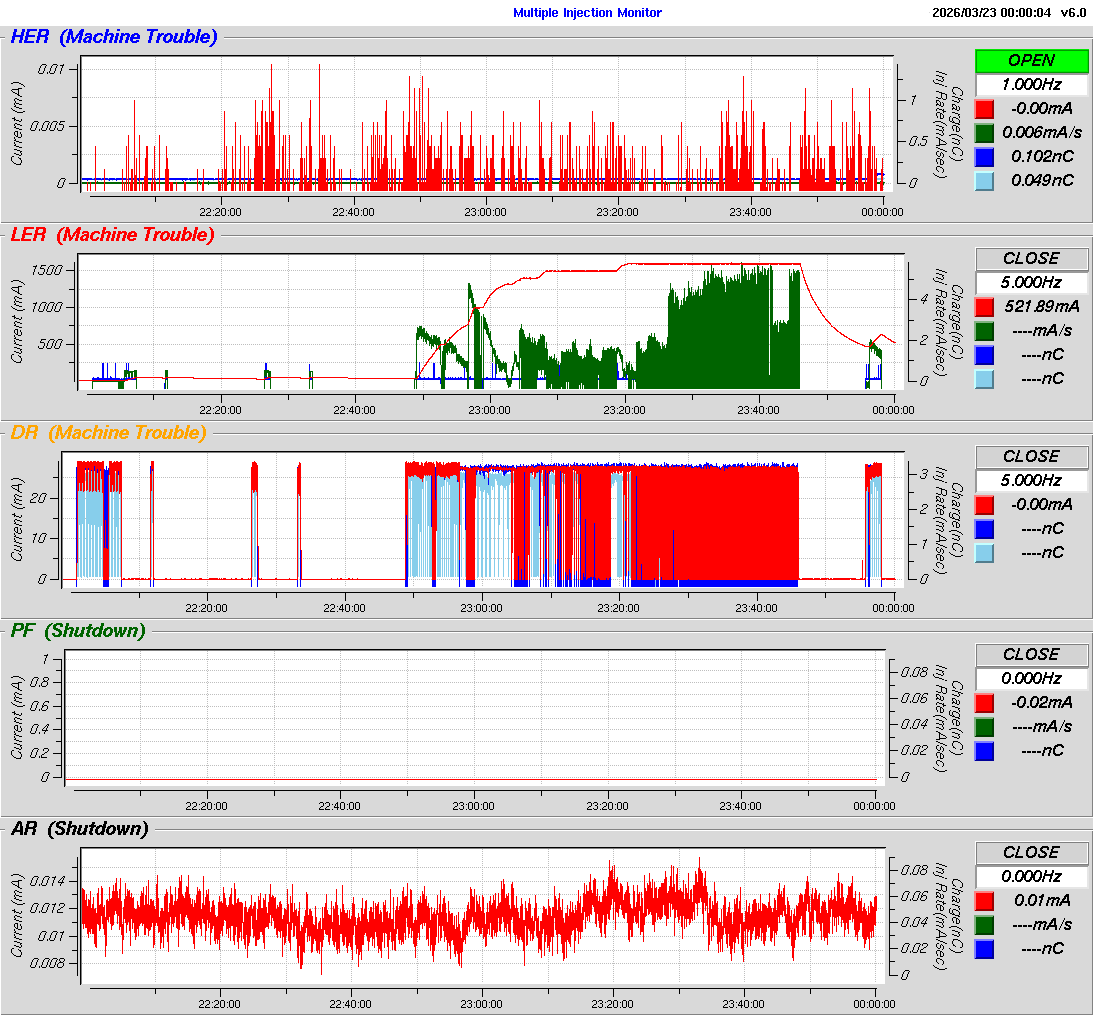
Task: Click the Multiple Injection Monitor title text
Action: coord(587,13)
